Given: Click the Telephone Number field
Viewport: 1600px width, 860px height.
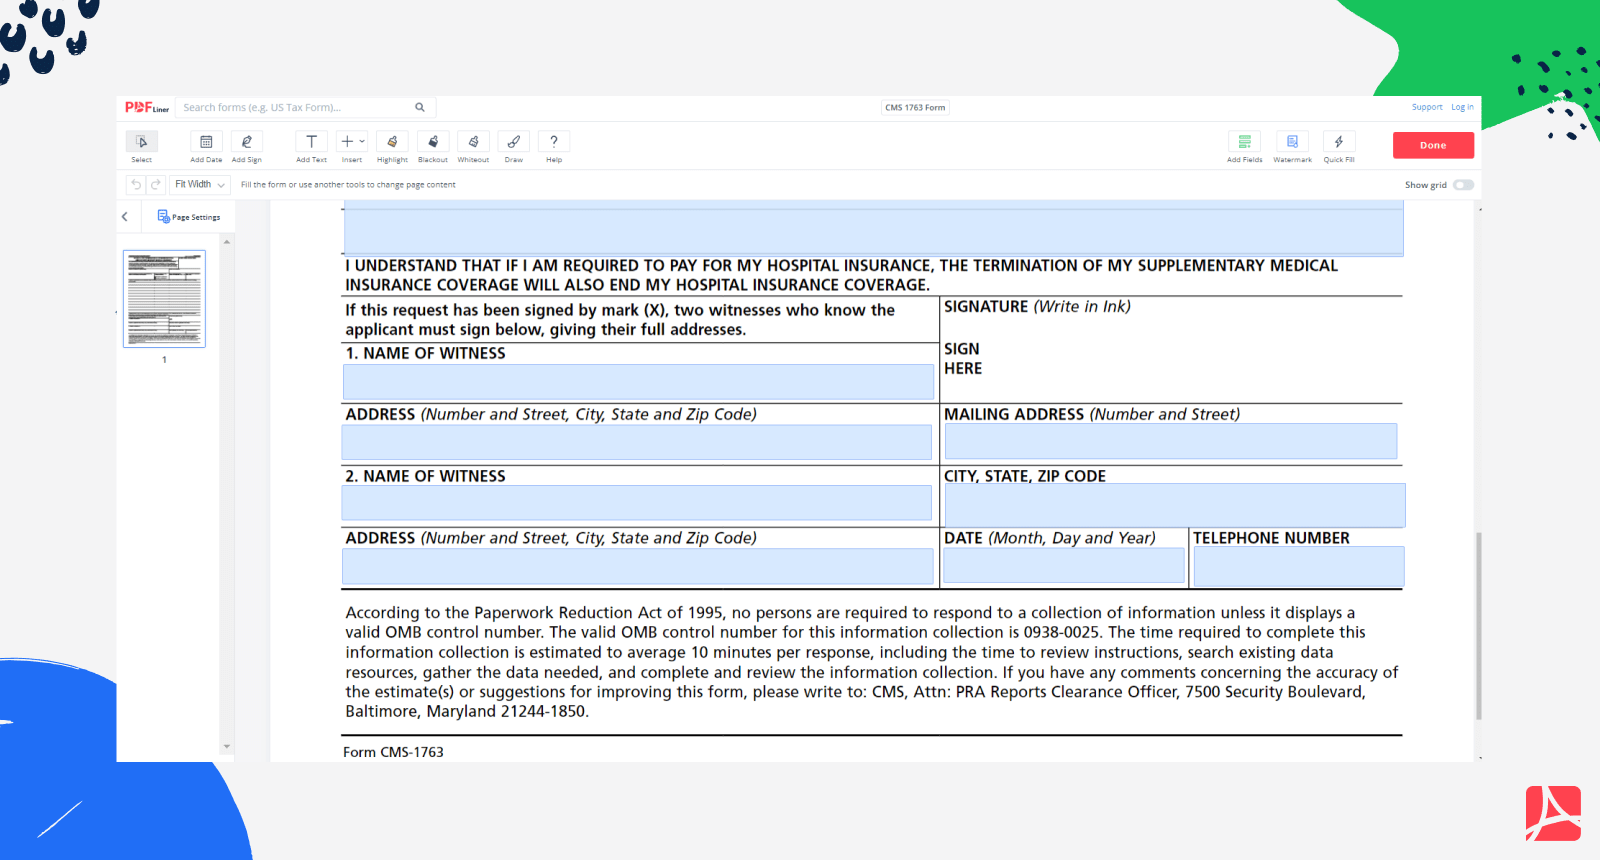Looking at the screenshot, I should click(1299, 566).
